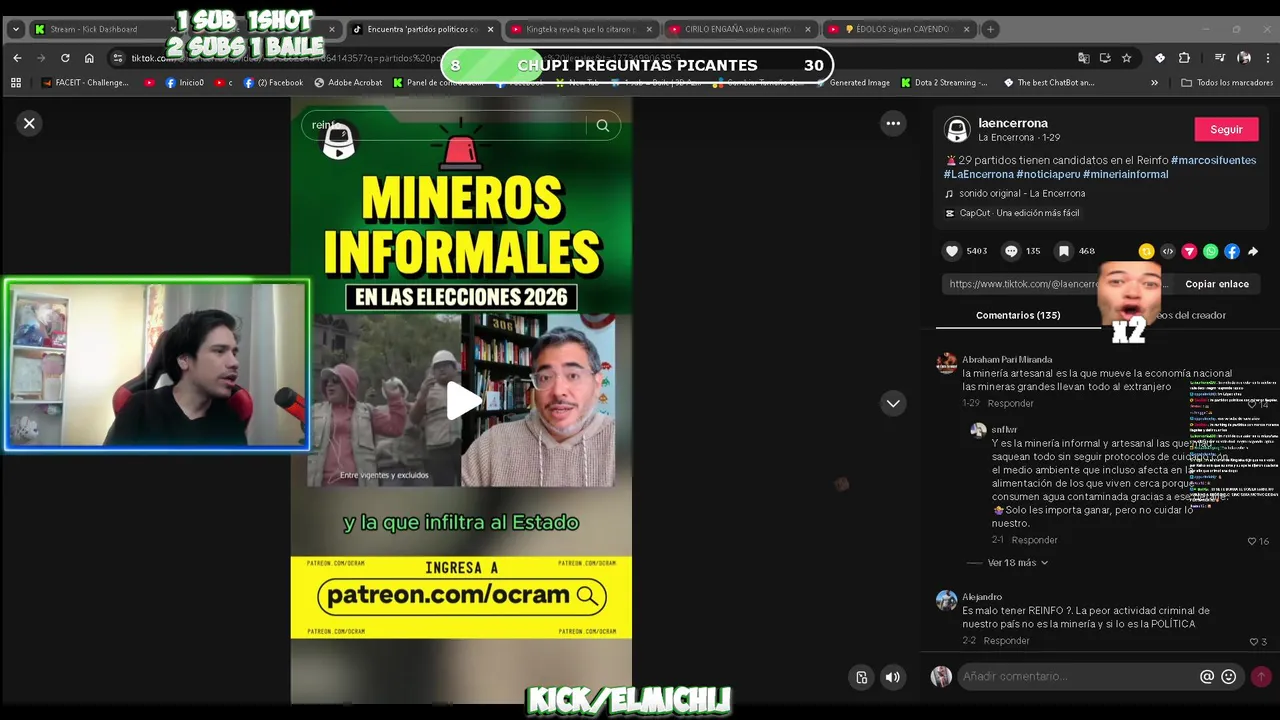Switch to ÍDOLOS siguen CAYENDO tab

click(898, 29)
